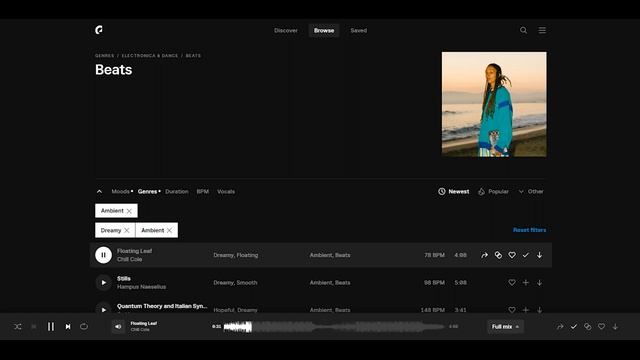Toggle repeat in player bar
Screen dimensions: 640x360
(x=84, y=327)
